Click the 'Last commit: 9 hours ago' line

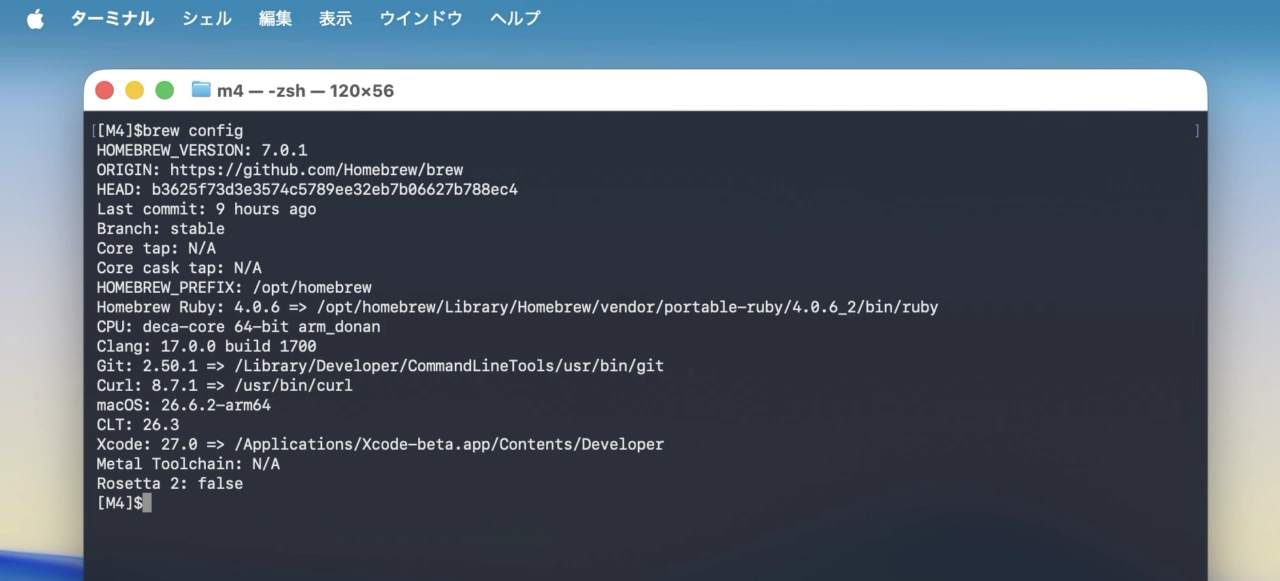click(206, 209)
